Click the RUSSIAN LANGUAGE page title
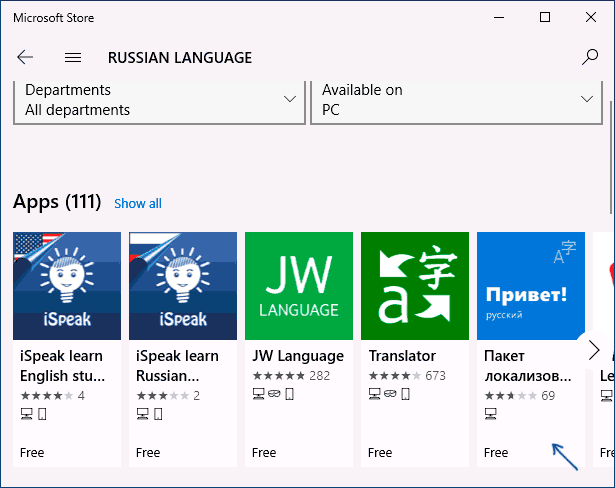 click(x=180, y=58)
